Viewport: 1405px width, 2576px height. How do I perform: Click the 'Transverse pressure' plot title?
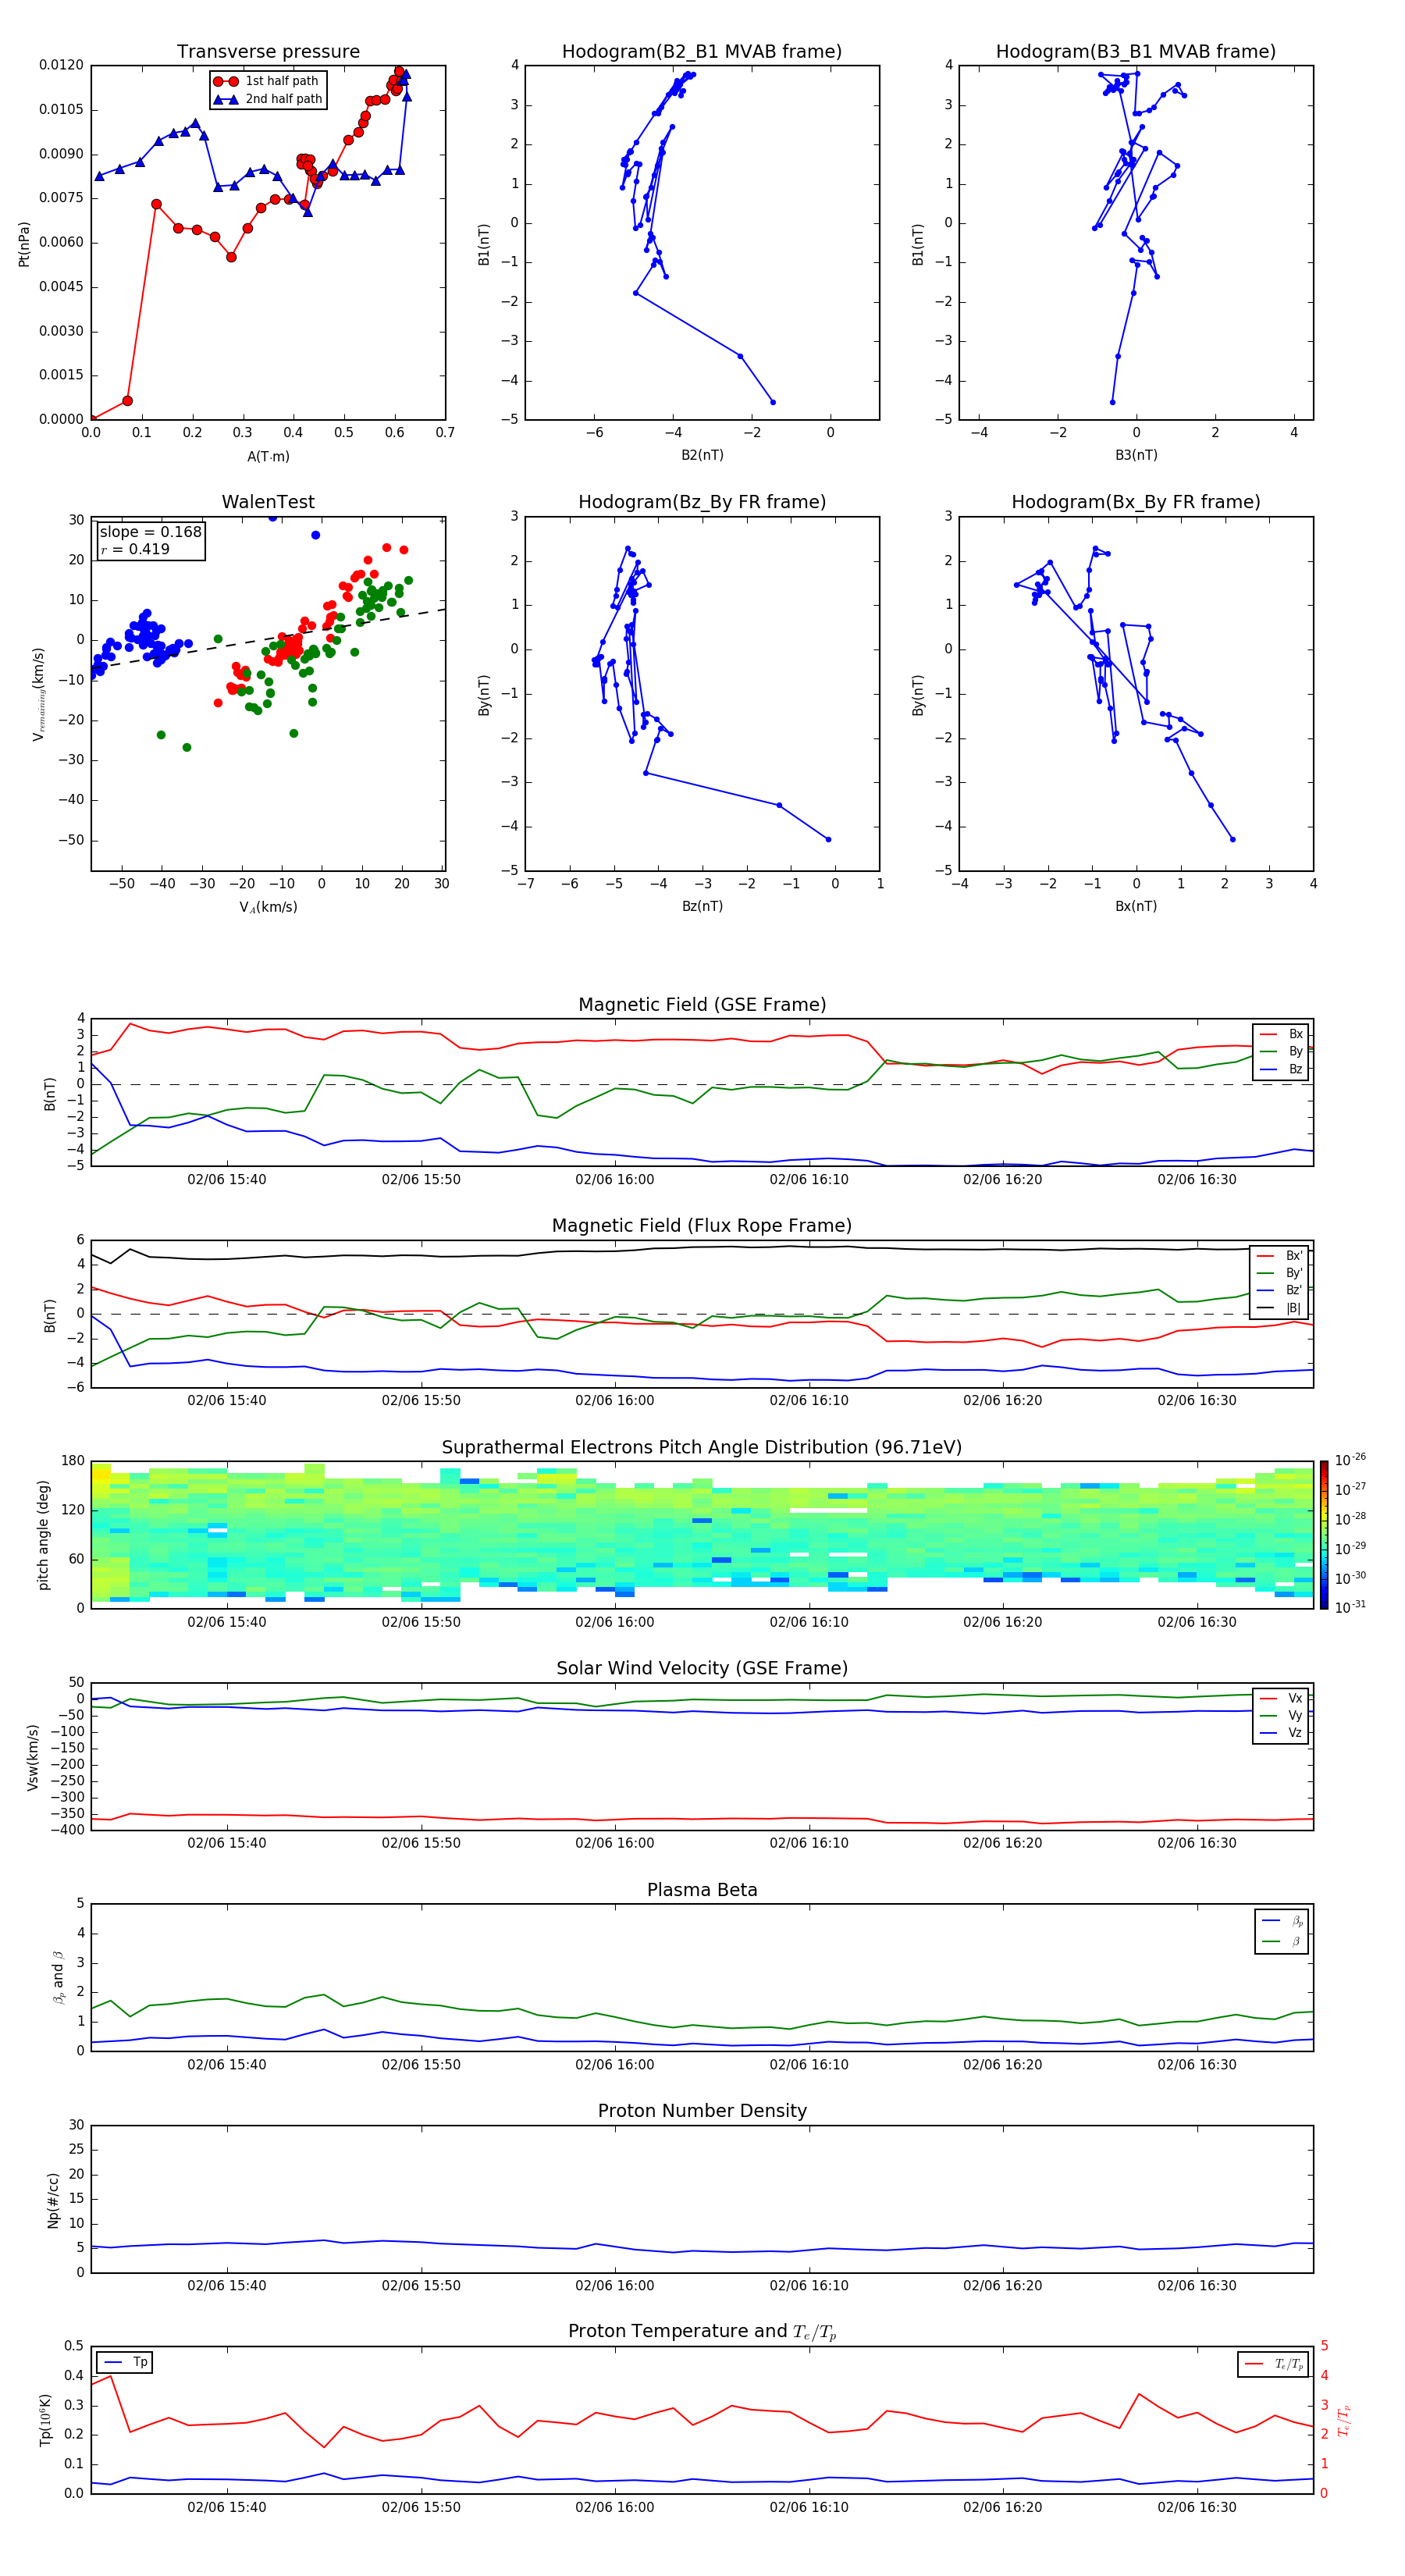[268, 51]
